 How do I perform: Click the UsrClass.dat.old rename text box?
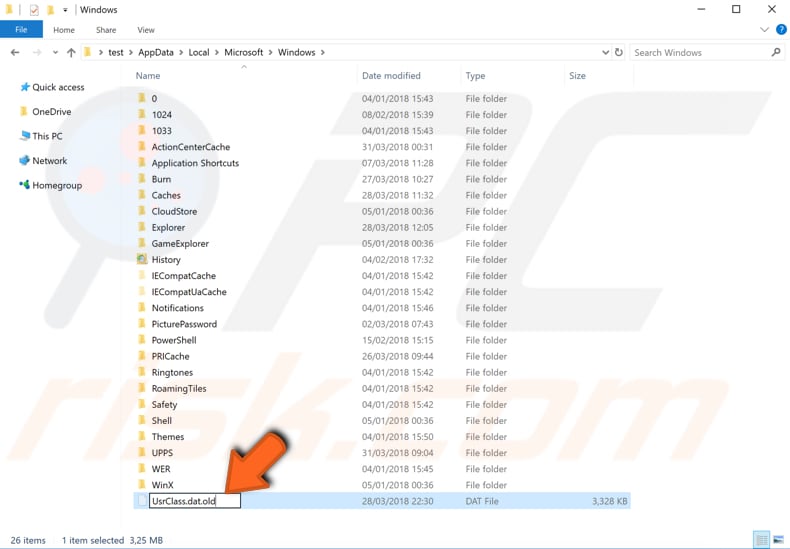[194, 501]
